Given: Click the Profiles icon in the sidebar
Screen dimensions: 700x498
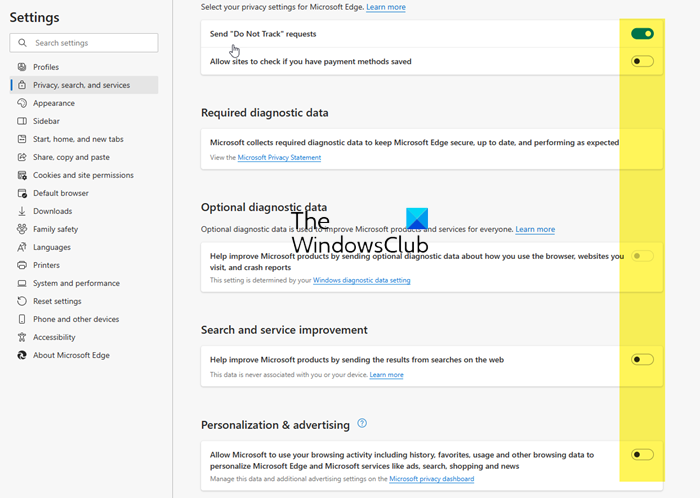Looking at the screenshot, I should (21, 67).
